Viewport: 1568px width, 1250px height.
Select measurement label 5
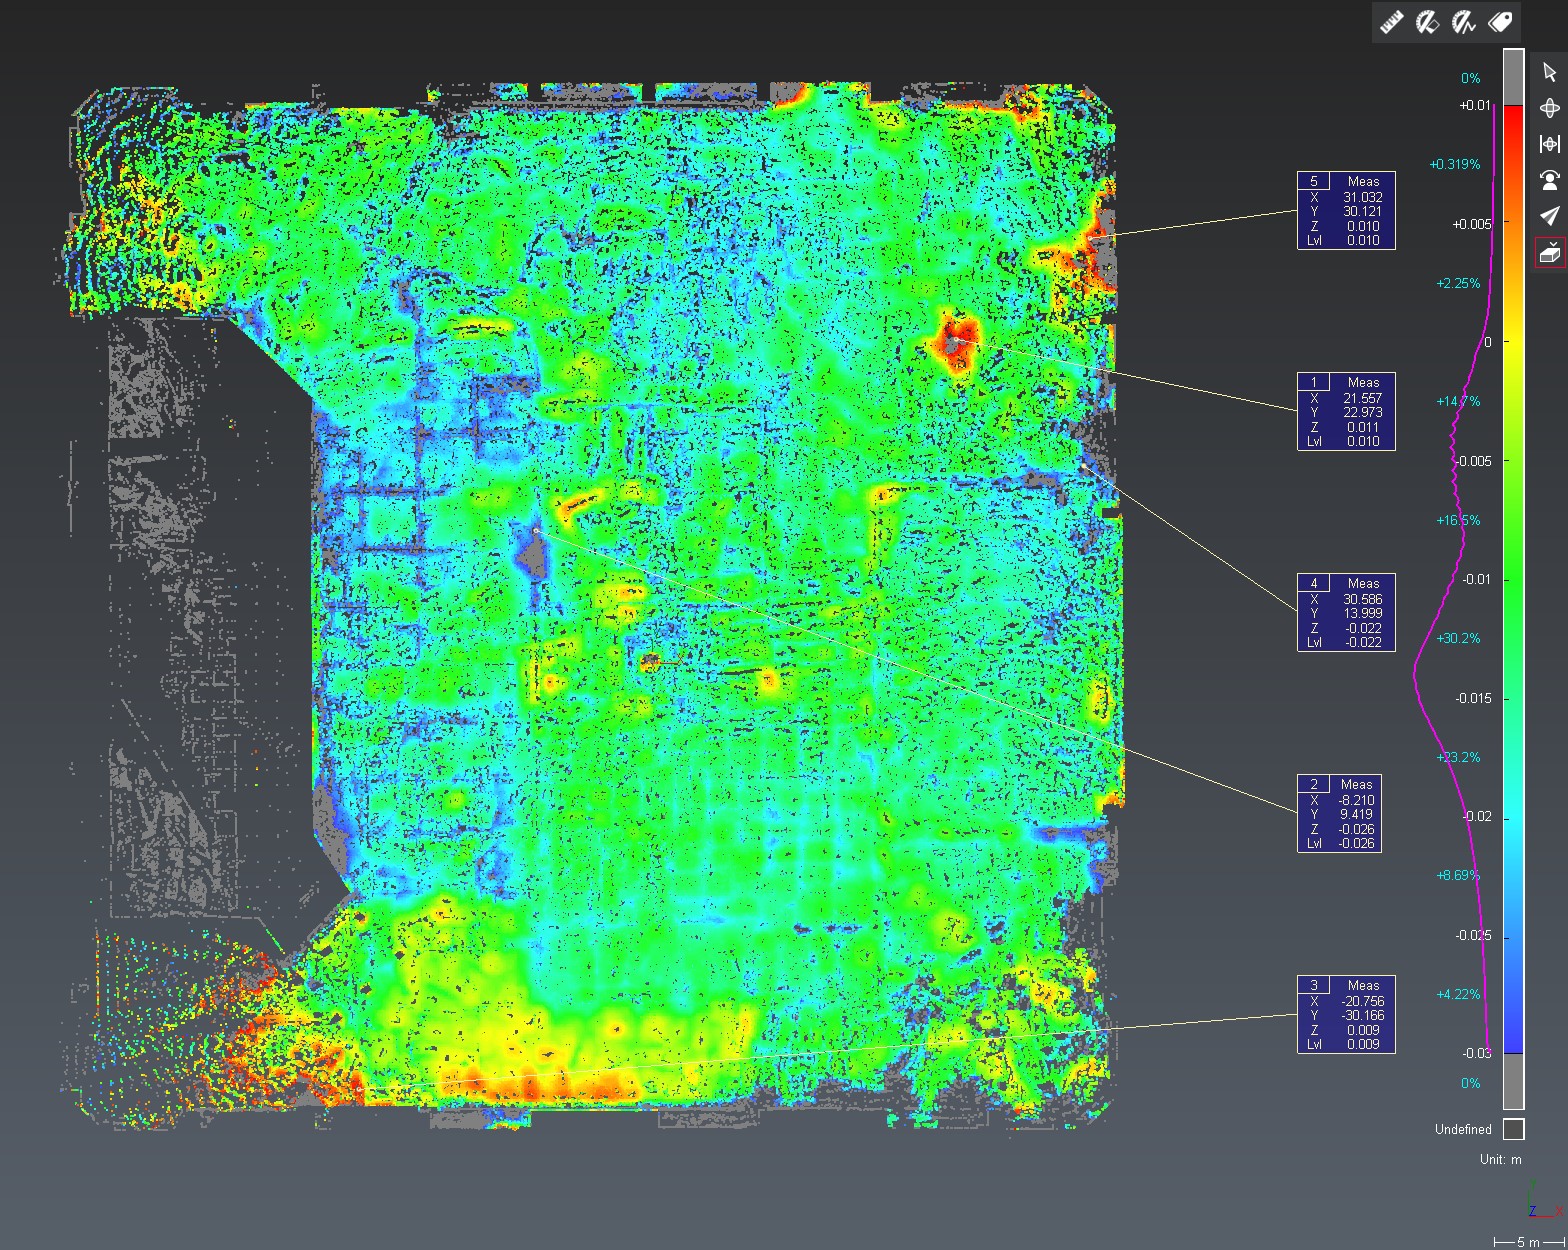tap(1346, 211)
